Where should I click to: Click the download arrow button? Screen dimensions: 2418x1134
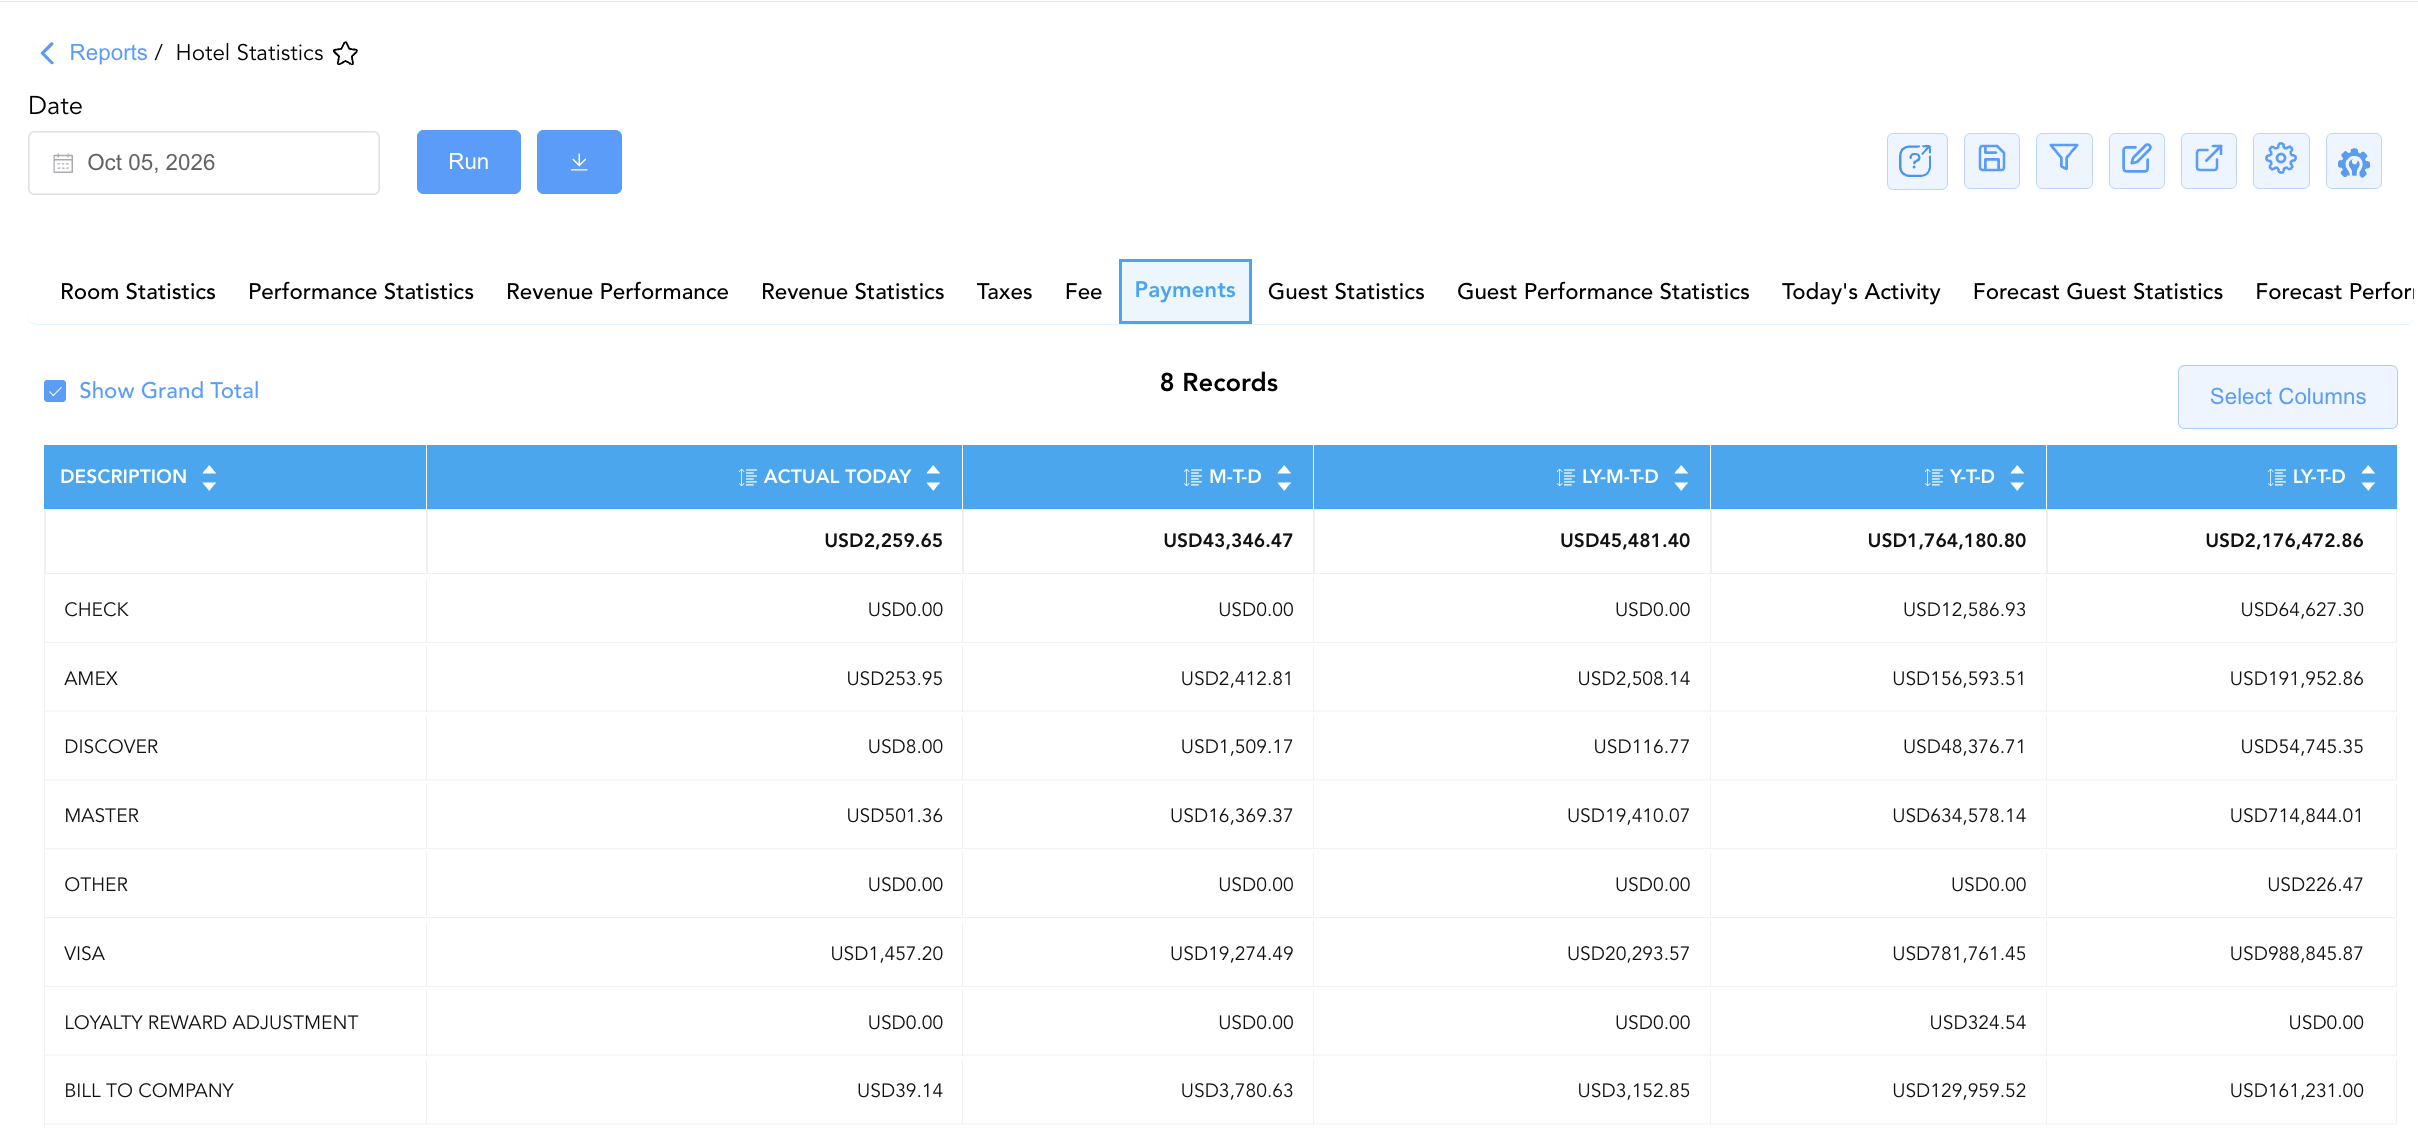point(579,162)
